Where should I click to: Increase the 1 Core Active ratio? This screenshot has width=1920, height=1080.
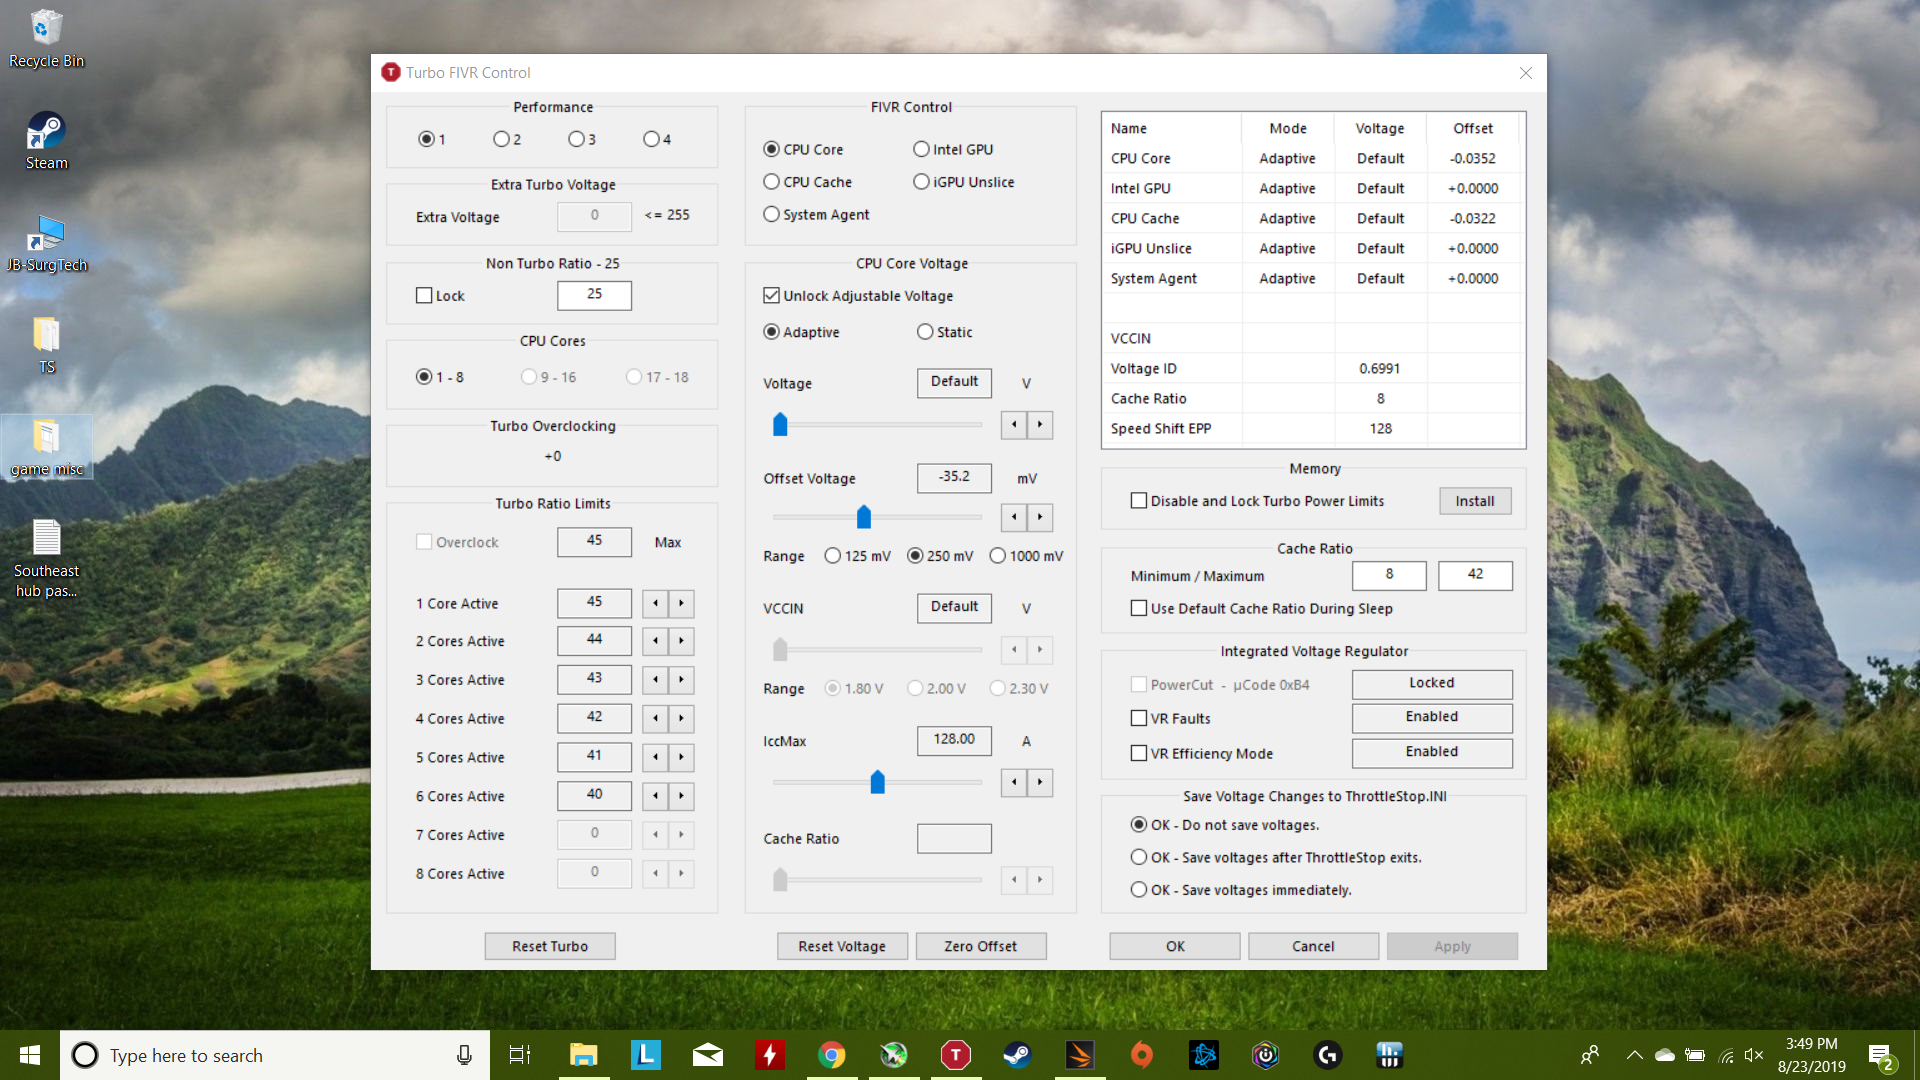[x=681, y=603]
